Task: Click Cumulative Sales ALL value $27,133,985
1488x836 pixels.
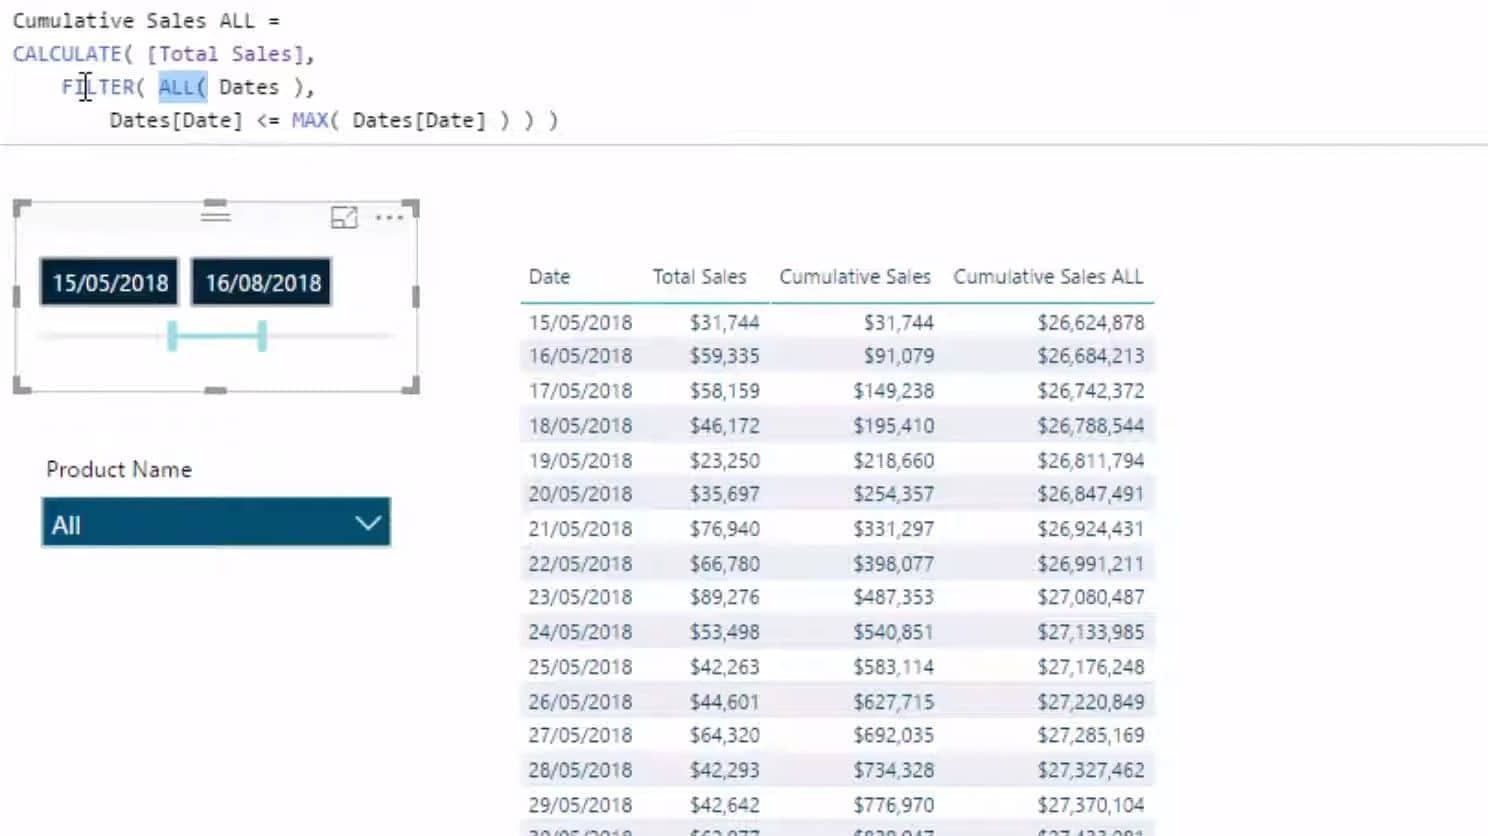Action: pyautogui.click(x=1090, y=632)
